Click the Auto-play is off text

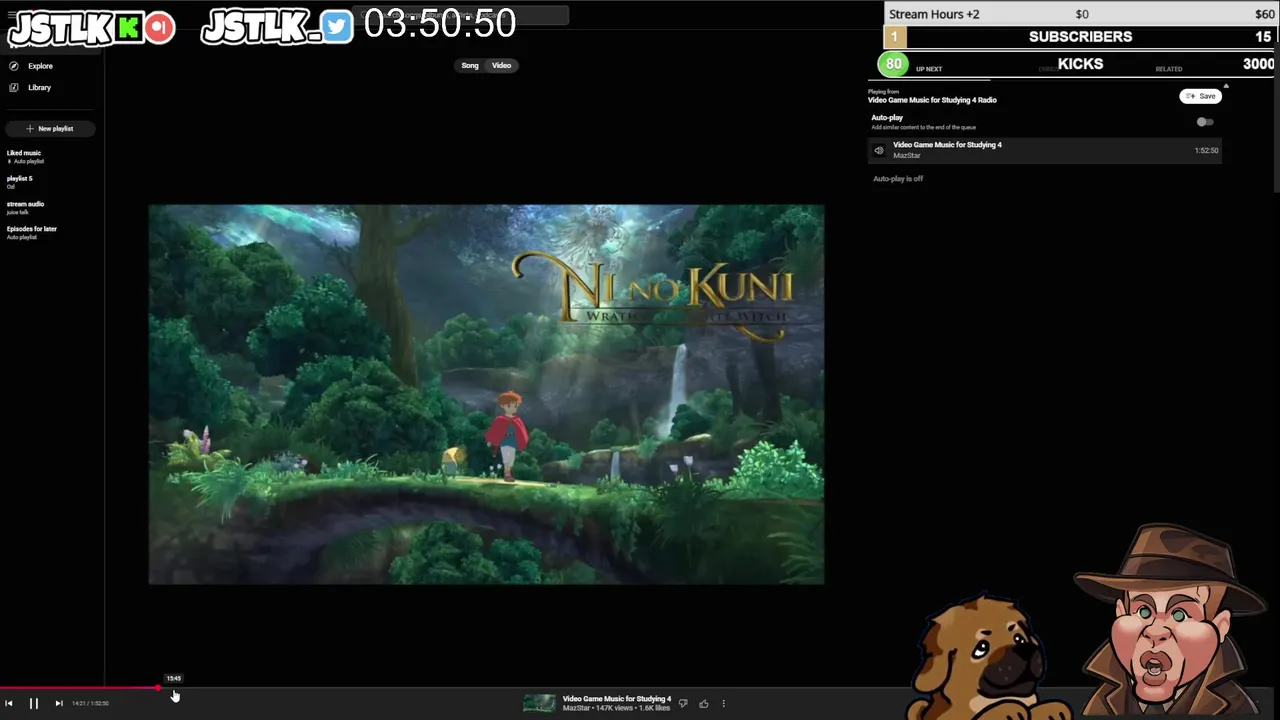click(898, 179)
